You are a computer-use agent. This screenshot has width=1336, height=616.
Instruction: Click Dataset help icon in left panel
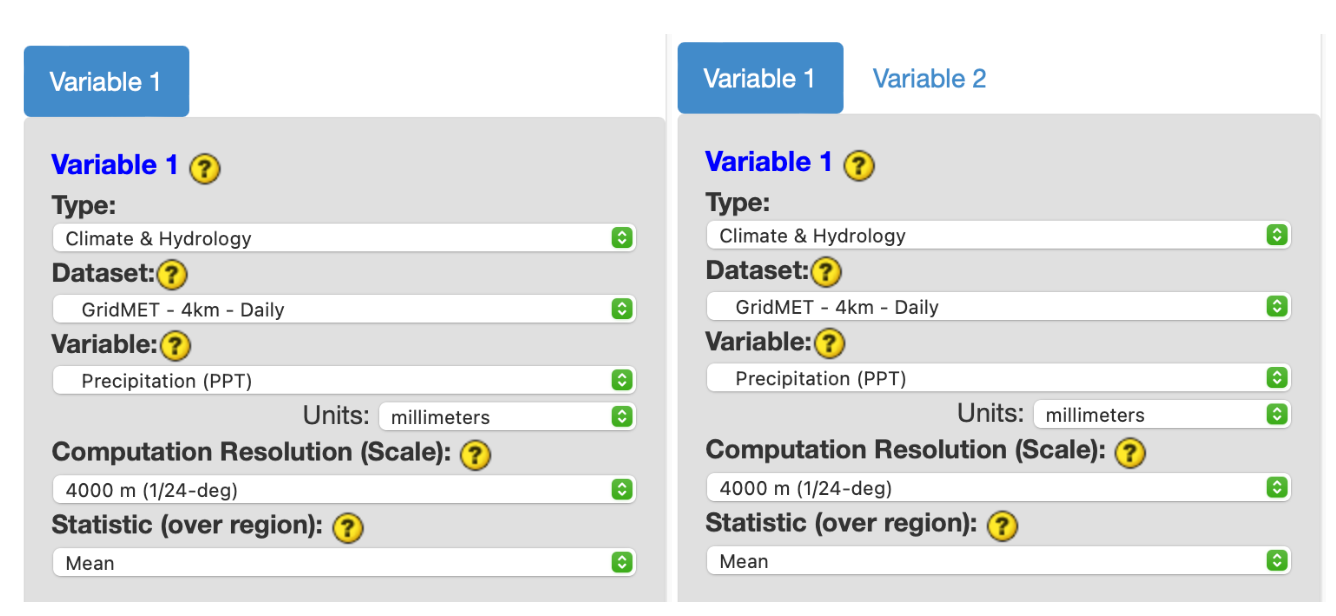pos(172,274)
